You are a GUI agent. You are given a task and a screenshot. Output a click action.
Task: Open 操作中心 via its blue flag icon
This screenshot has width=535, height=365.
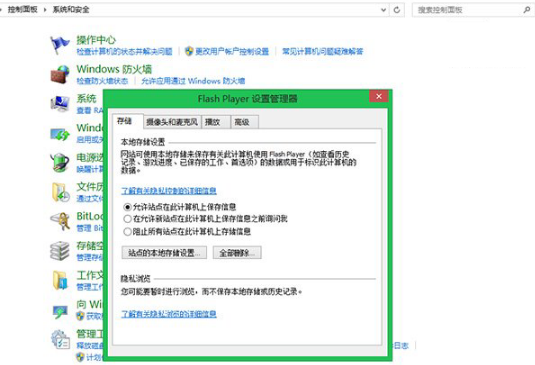coord(60,45)
